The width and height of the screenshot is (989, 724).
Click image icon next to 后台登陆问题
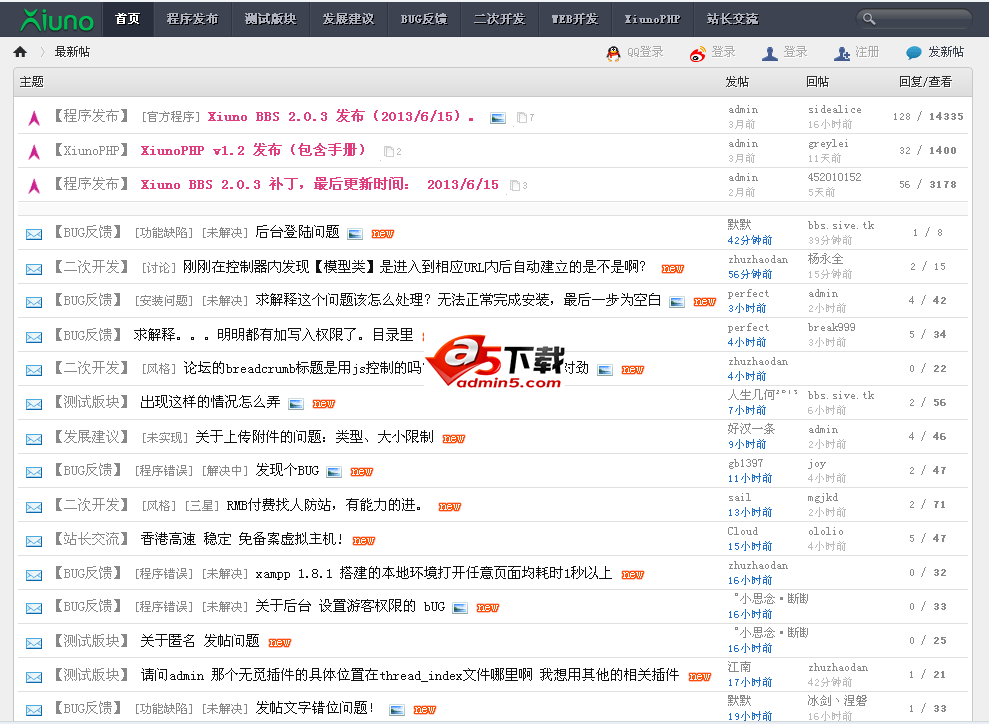pyautogui.click(x=355, y=234)
